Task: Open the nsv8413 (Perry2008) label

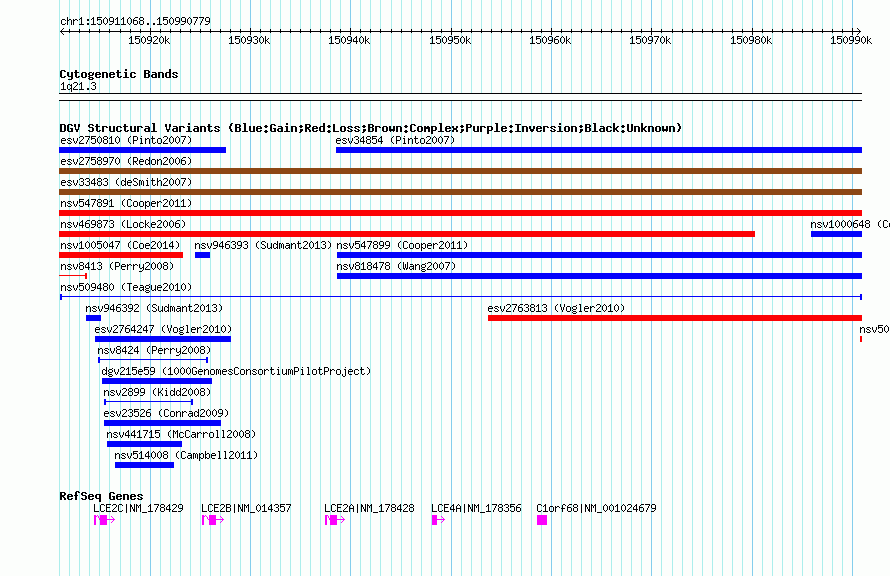Action: [x=117, y=266]
